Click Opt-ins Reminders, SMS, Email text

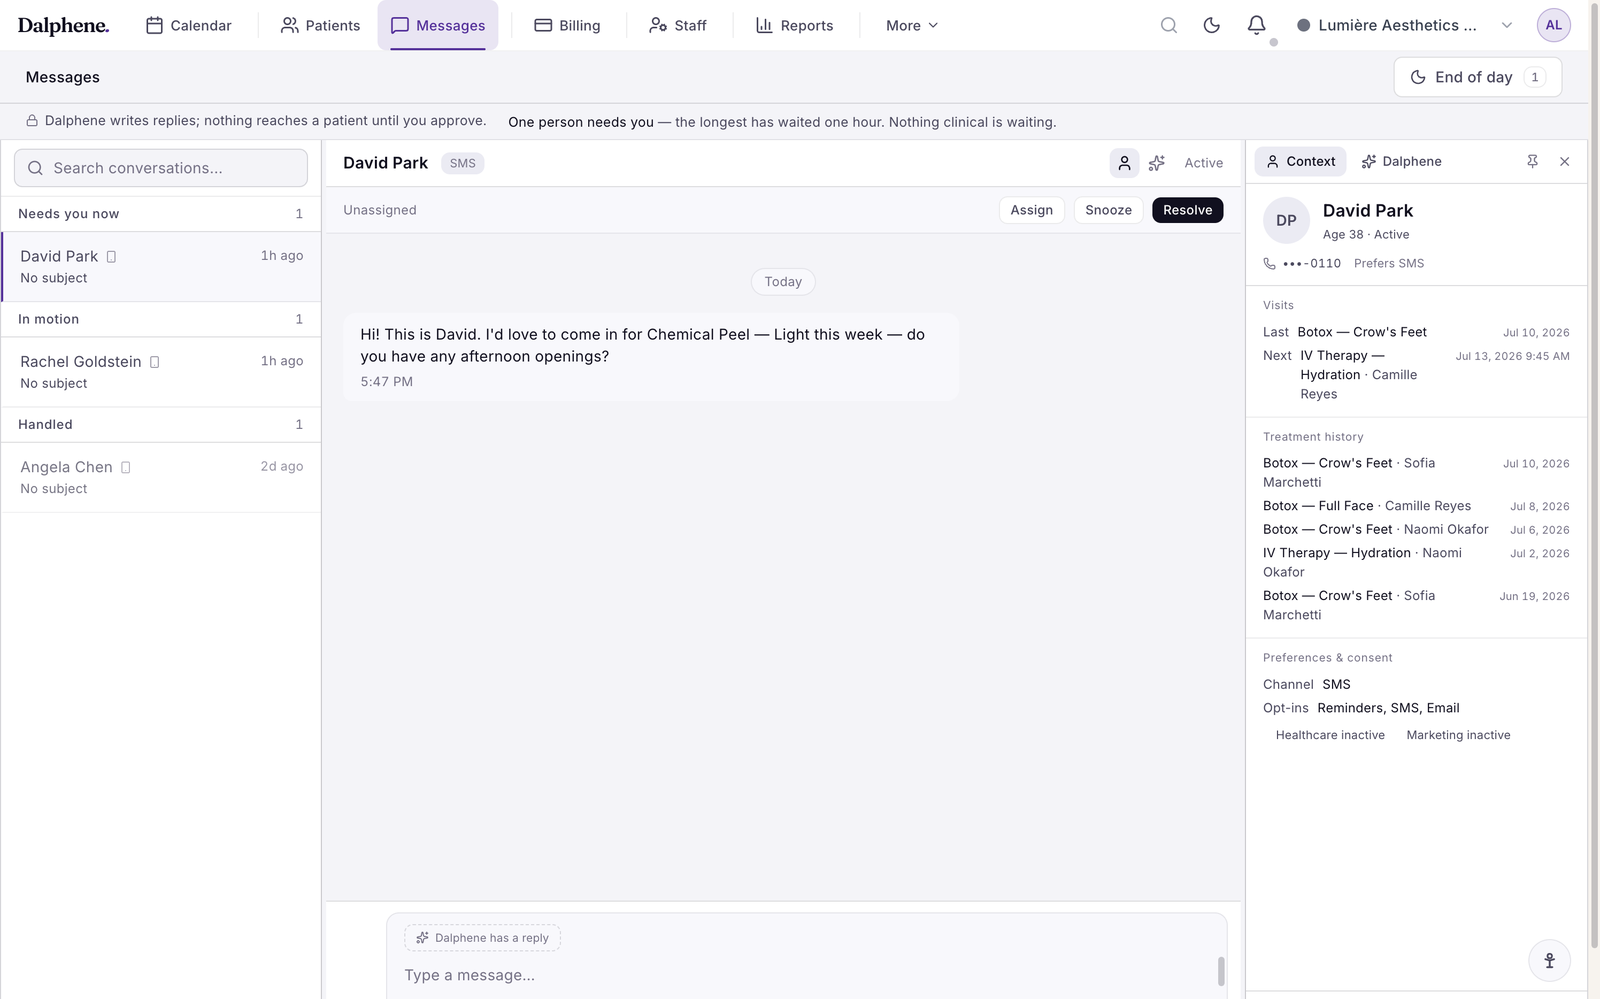click(x=1388, y=708)
